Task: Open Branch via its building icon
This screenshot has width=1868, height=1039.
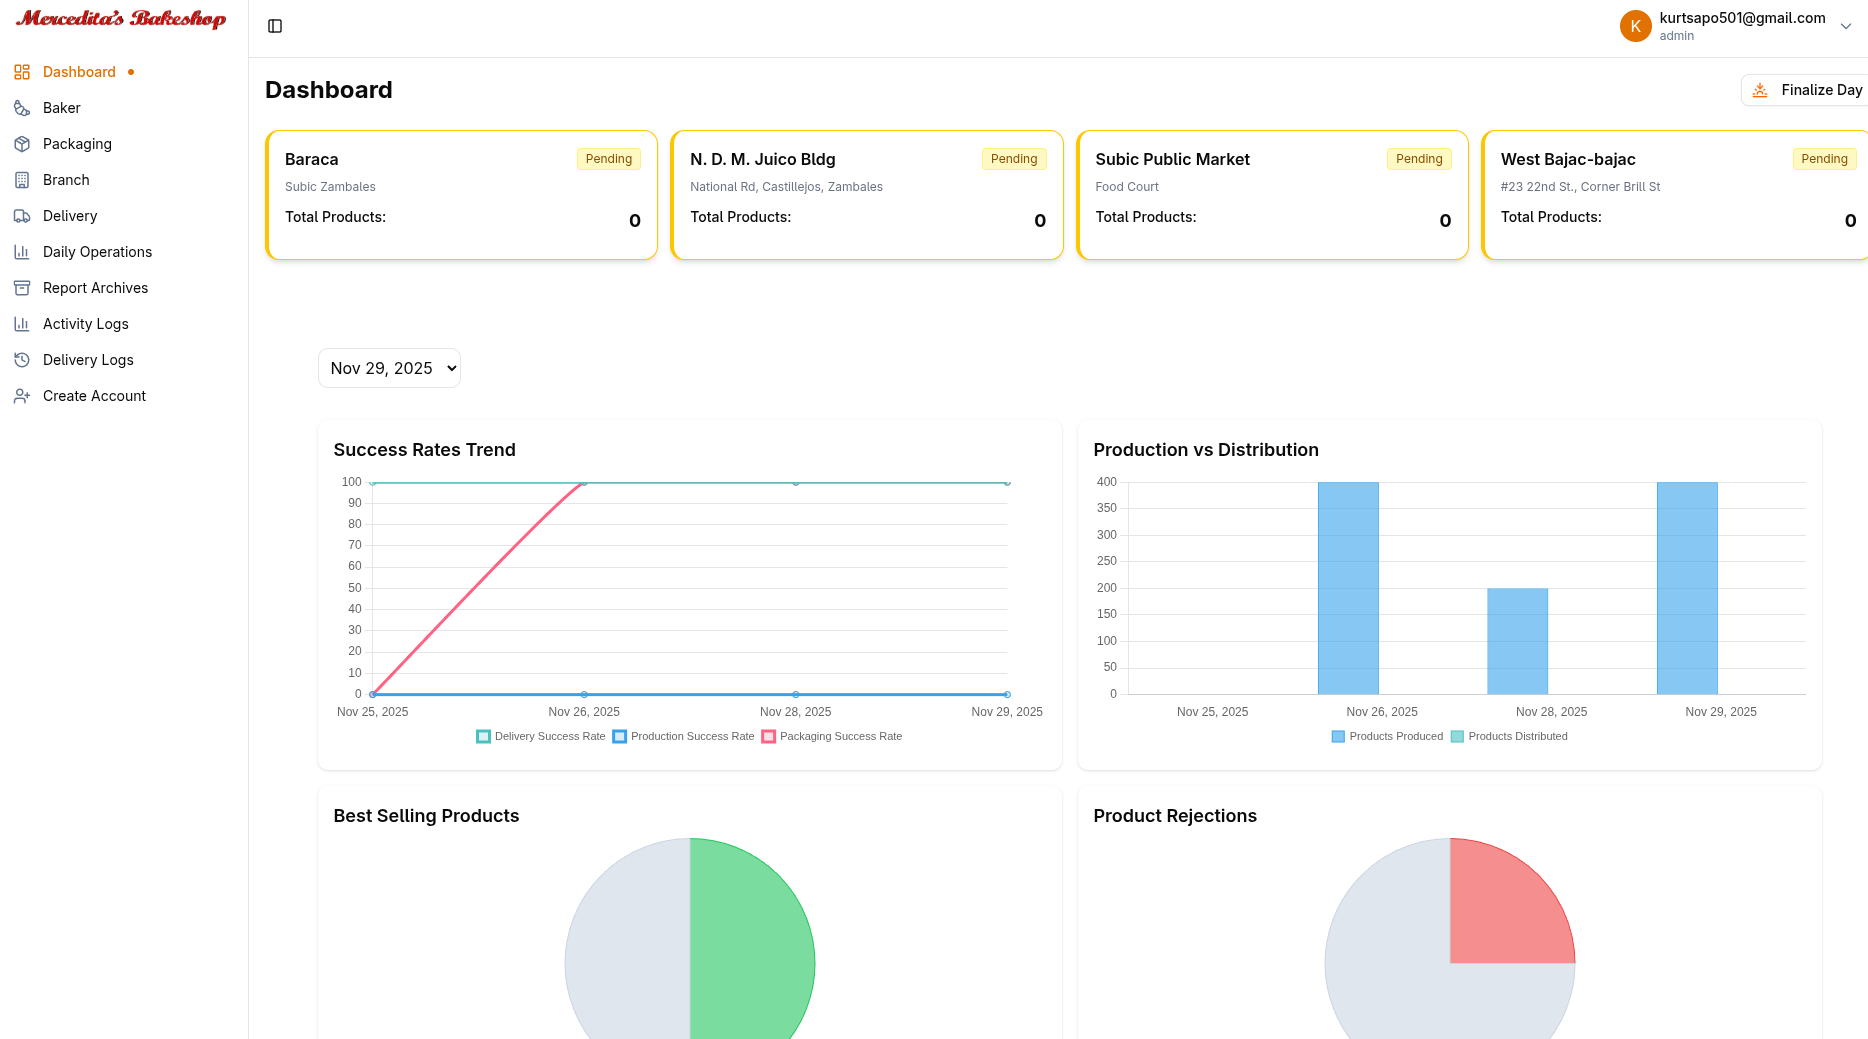Action: (22, 180)
